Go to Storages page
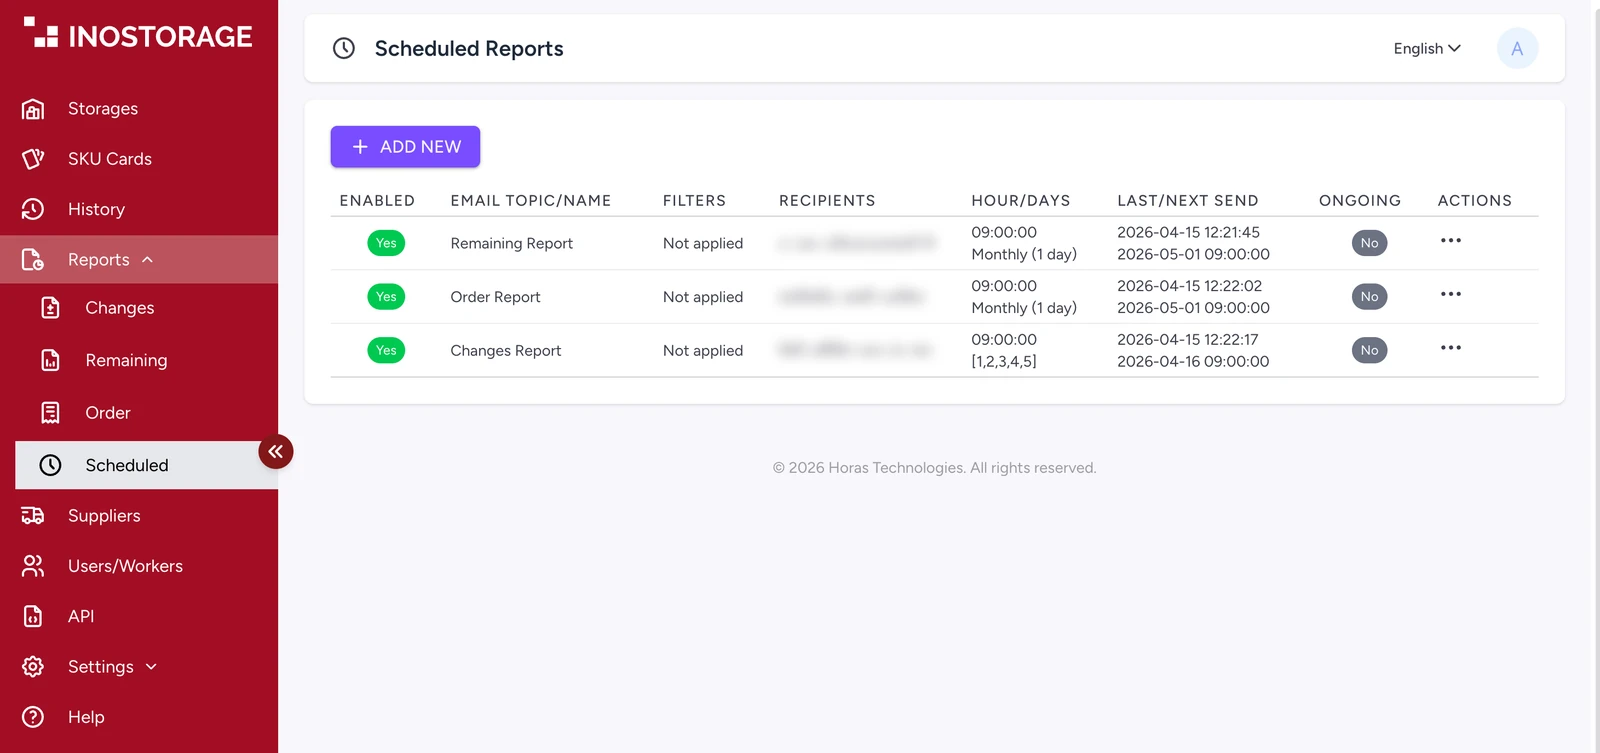Image resolution: width=1600 pixels, height=753 pixels. (103, 108)
